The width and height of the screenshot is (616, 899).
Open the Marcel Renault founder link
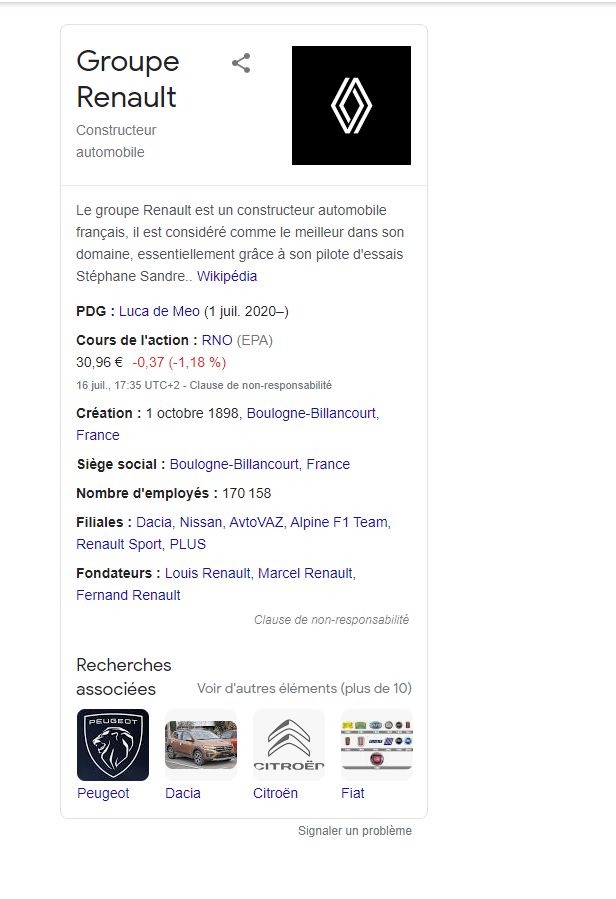(306, 573)
